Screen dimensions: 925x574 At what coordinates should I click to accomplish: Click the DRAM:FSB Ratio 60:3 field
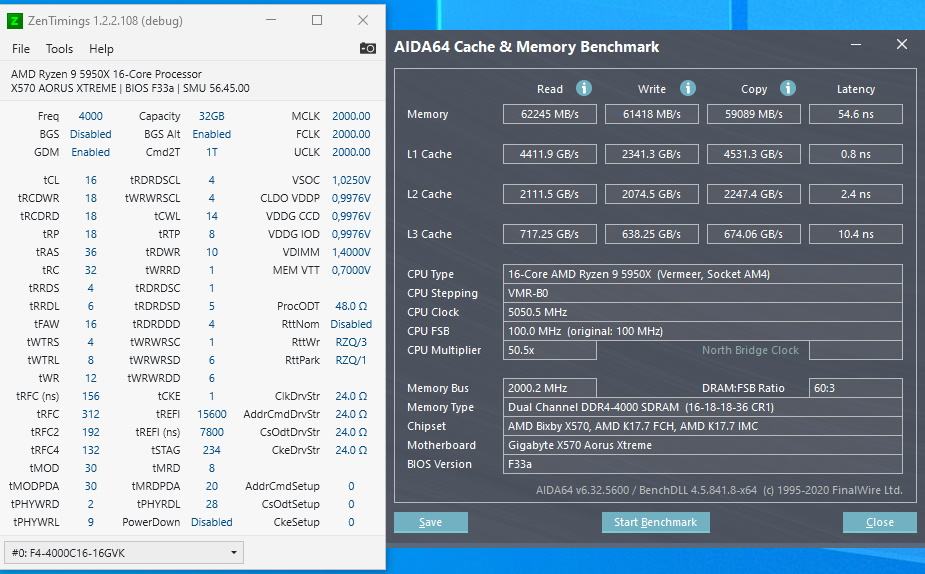[856, 388]
